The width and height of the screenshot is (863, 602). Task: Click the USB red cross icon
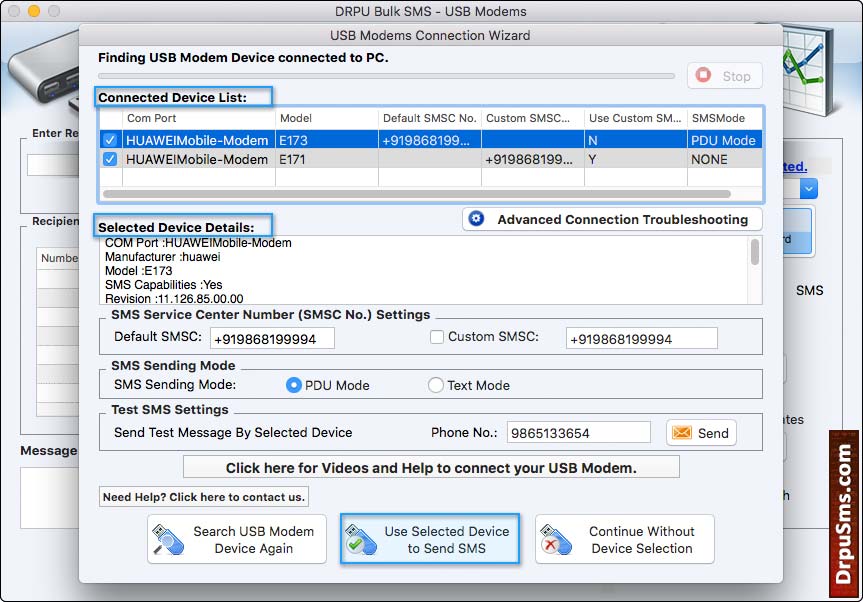(556, 540)
